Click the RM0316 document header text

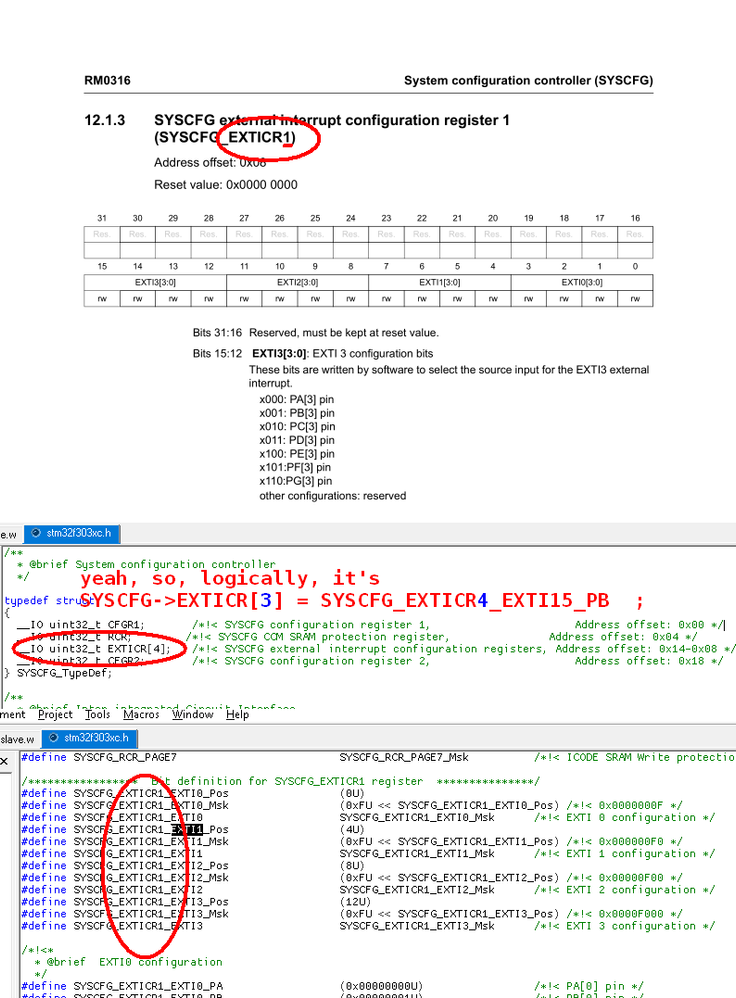coord(107,80)
